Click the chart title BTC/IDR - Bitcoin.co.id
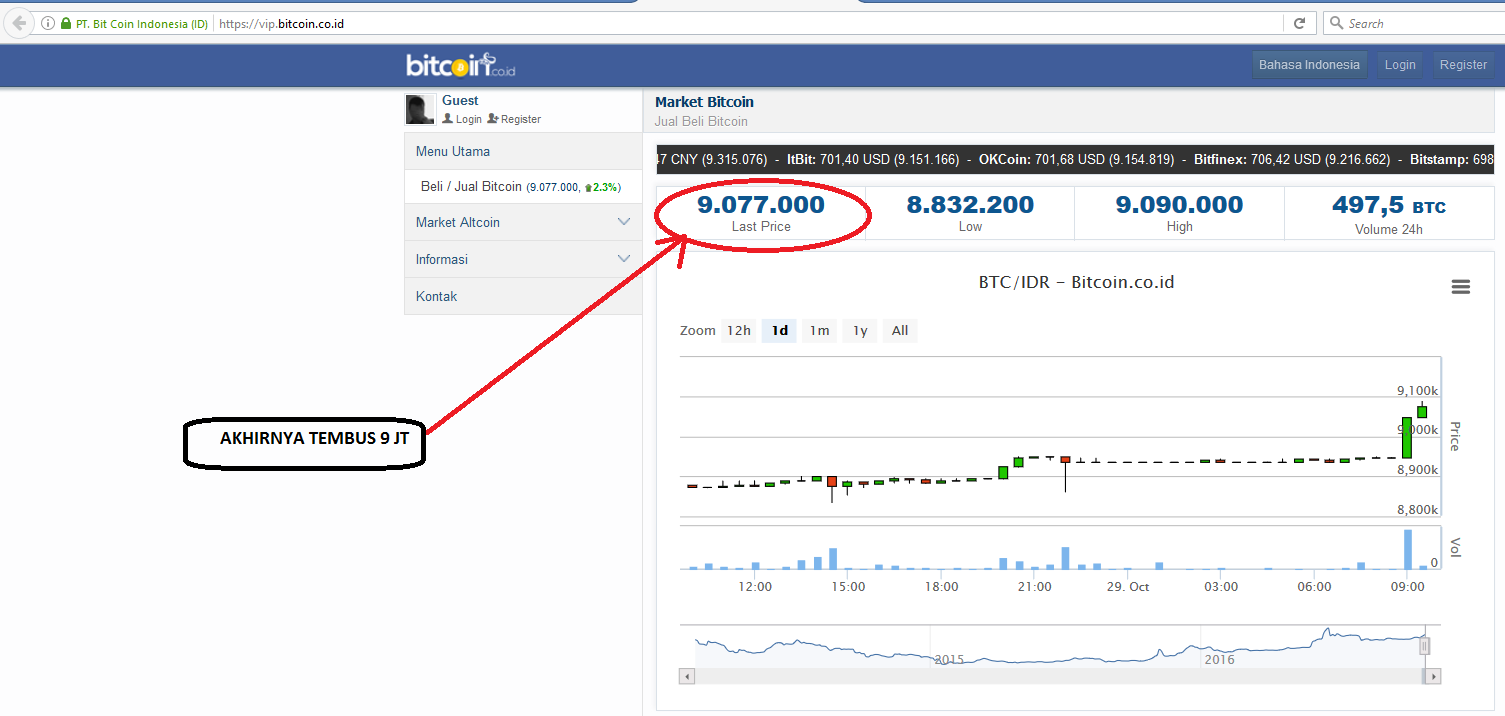 click(x=1076, y=282)
